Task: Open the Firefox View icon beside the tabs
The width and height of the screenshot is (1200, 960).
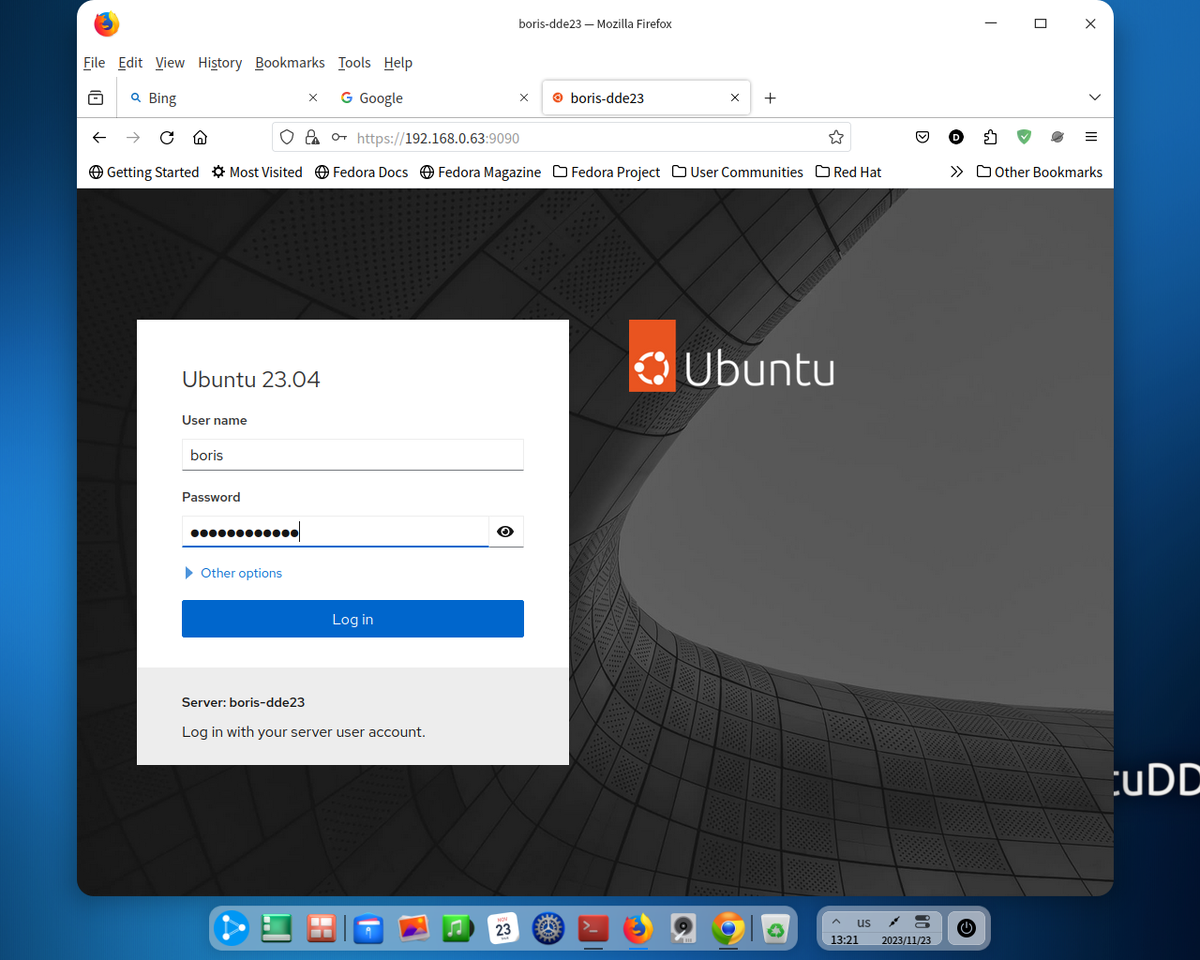Action: 95,98
